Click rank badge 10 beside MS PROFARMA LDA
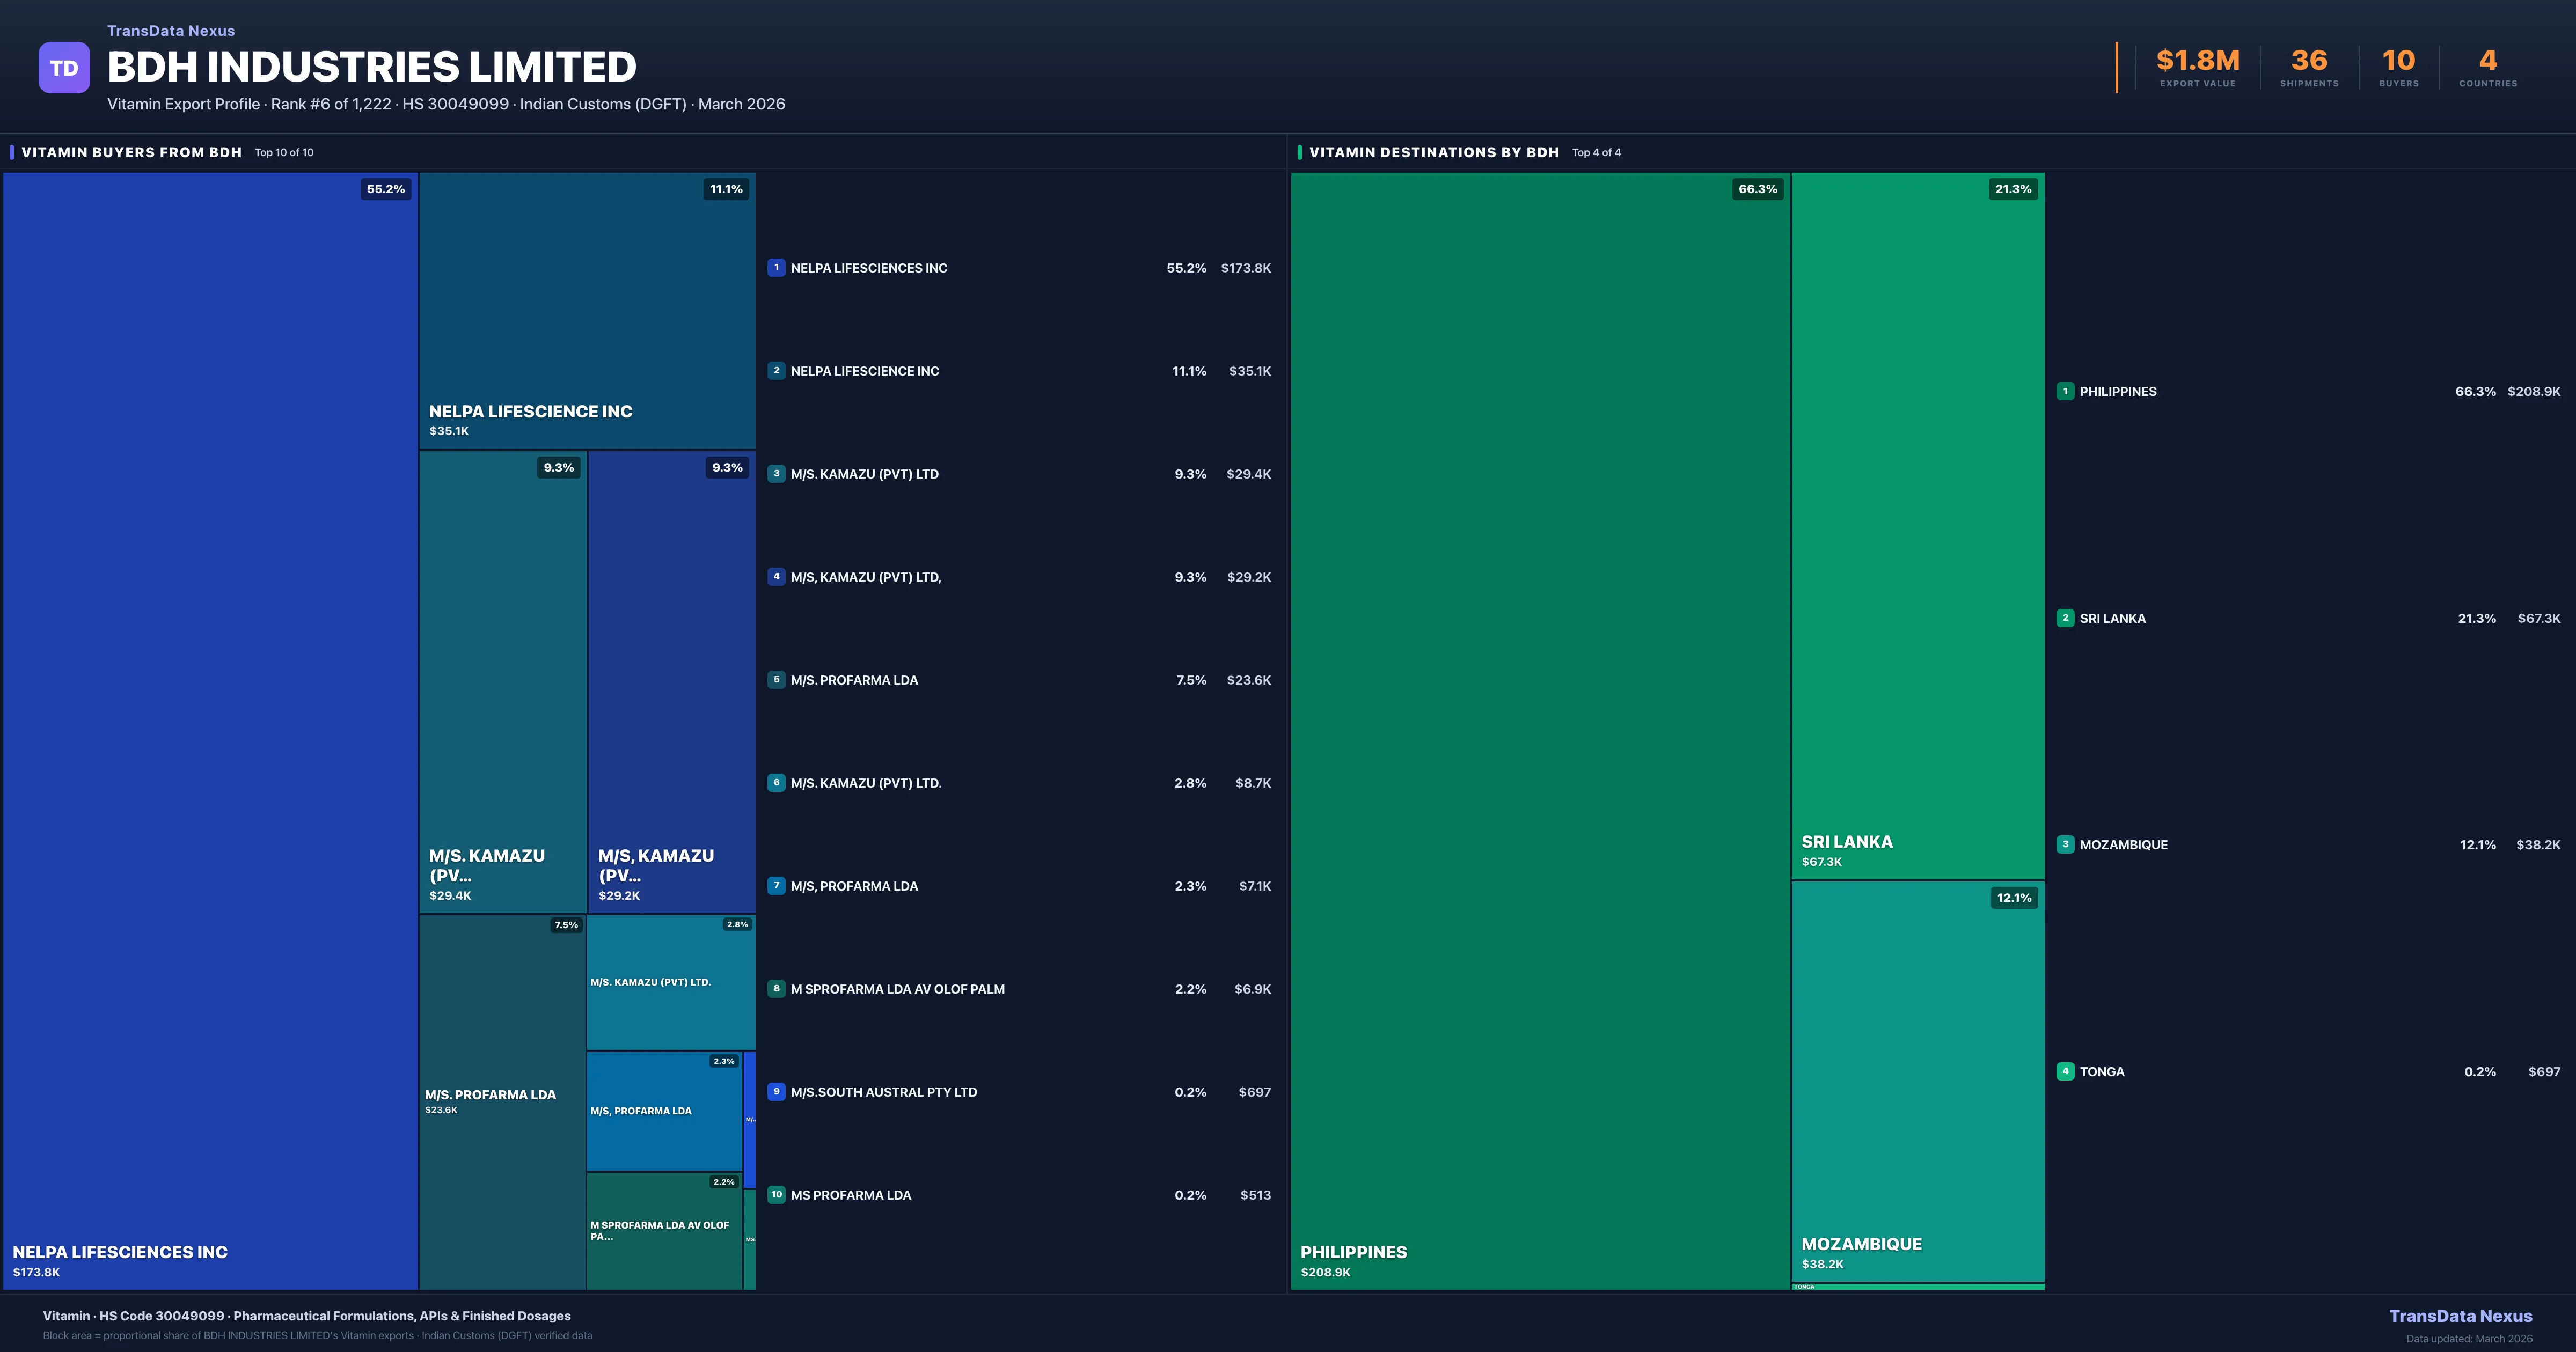The image size is (2576, 1352). coord(776,1195)
